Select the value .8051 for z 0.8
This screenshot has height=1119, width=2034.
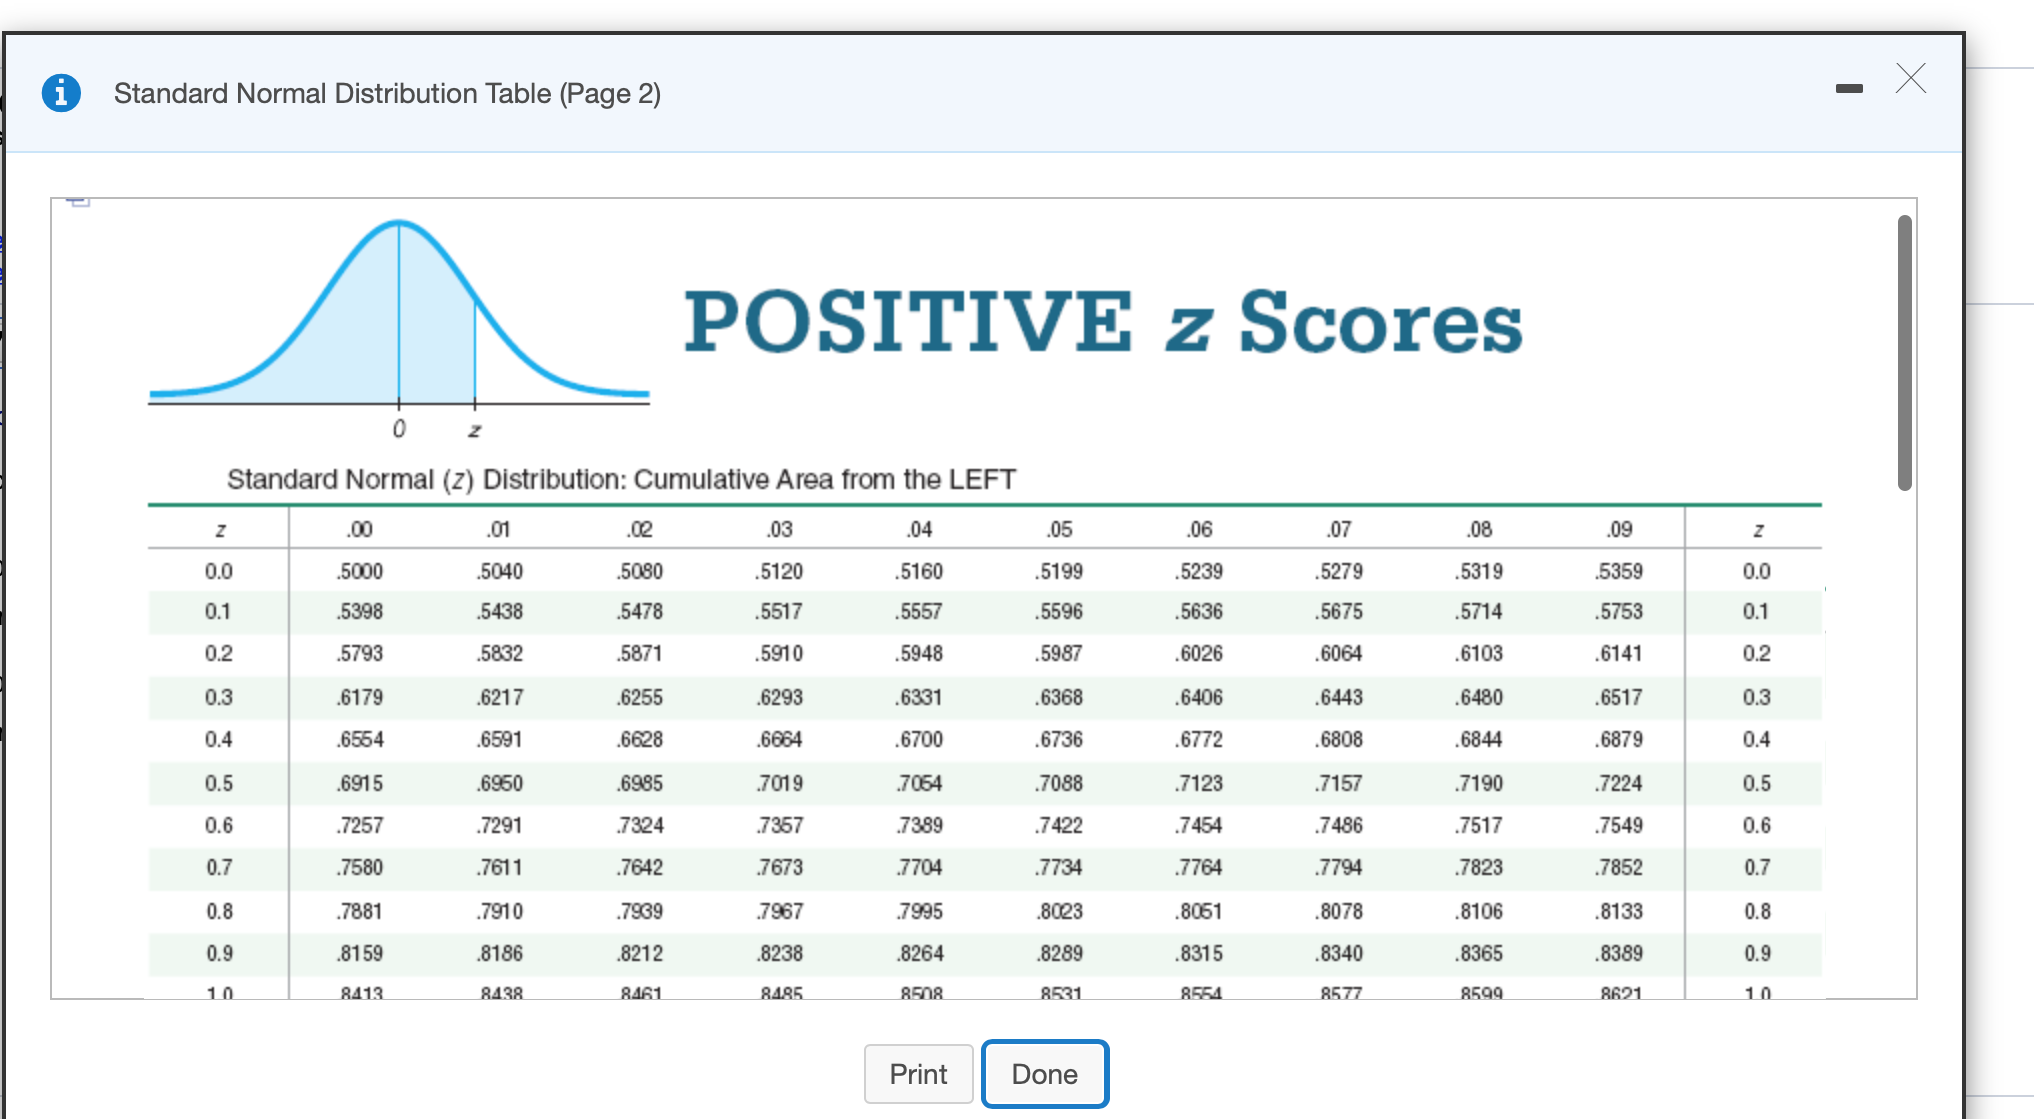[1199, 910]
